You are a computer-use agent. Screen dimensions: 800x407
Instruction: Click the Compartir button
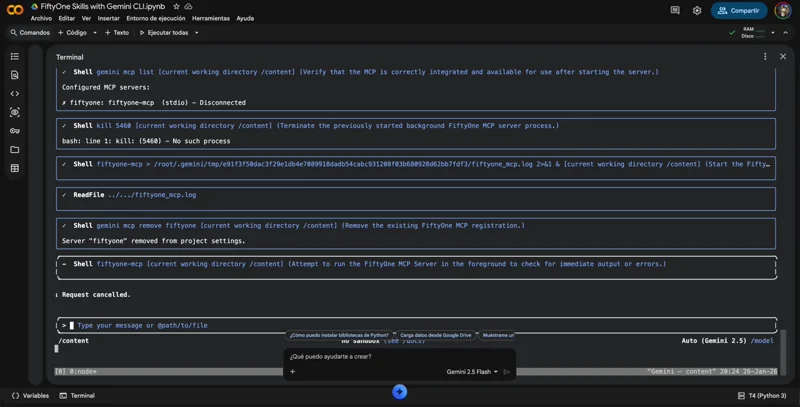click(739, 11)
